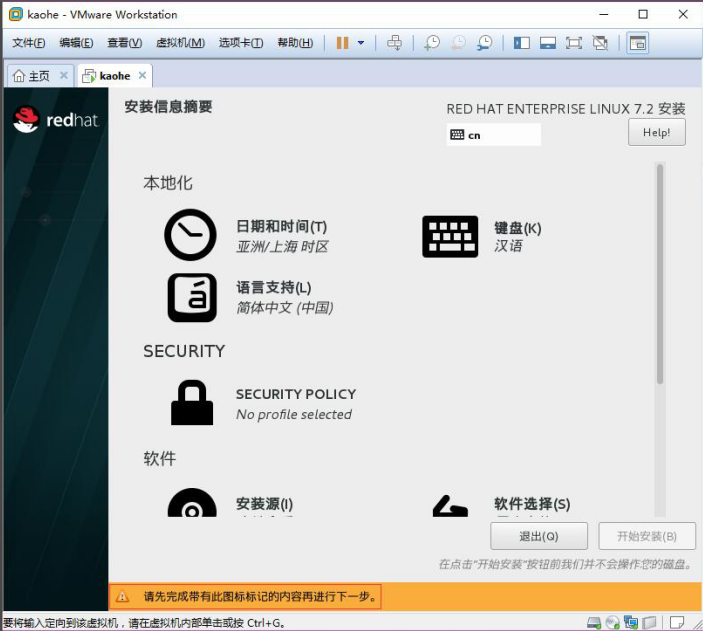Click the installer summary vertical scrollbar thumb
Image resolution: width=703 pixels, height=631 pixels.
pos(660,274)
